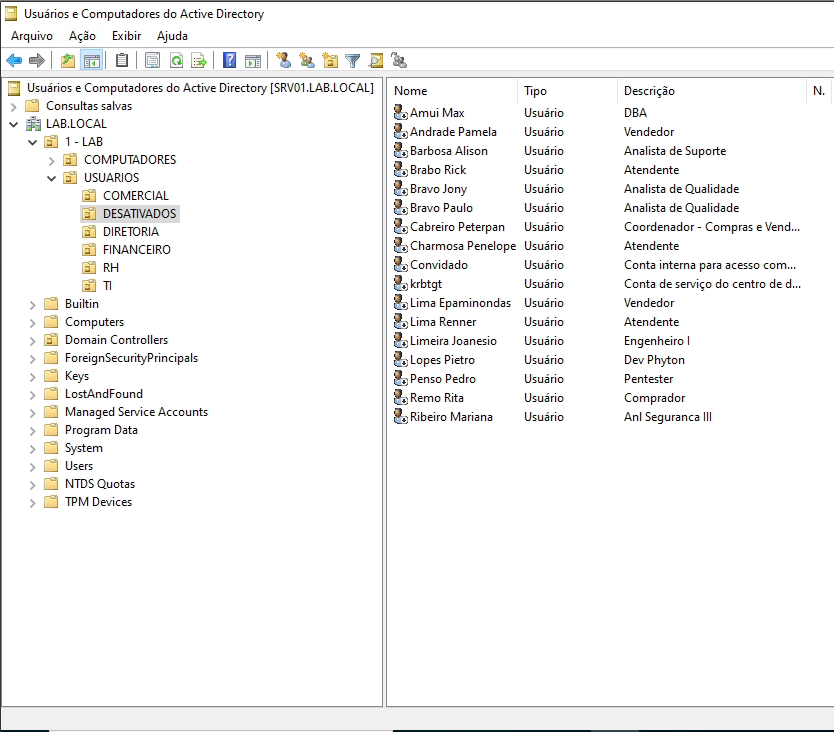Screen dimensions: 834x732
Task: Click the OU folder icon next to Domain Controllers
Action: point(51,340)
